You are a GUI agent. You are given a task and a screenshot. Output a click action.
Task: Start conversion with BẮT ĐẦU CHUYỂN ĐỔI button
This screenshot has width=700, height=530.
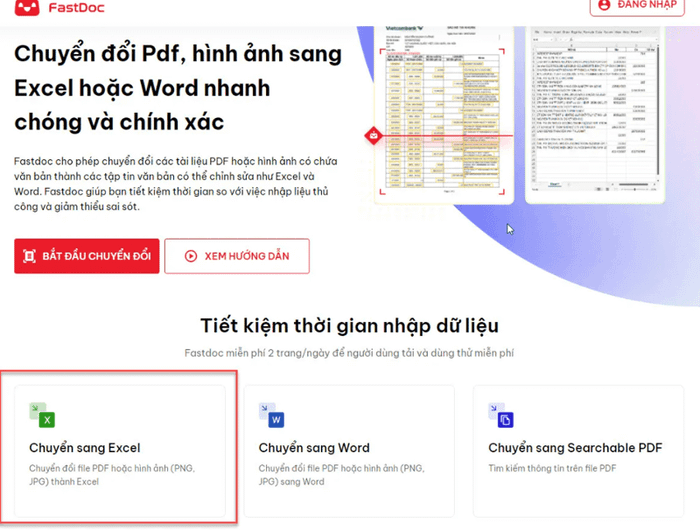[x=87, y=256]
